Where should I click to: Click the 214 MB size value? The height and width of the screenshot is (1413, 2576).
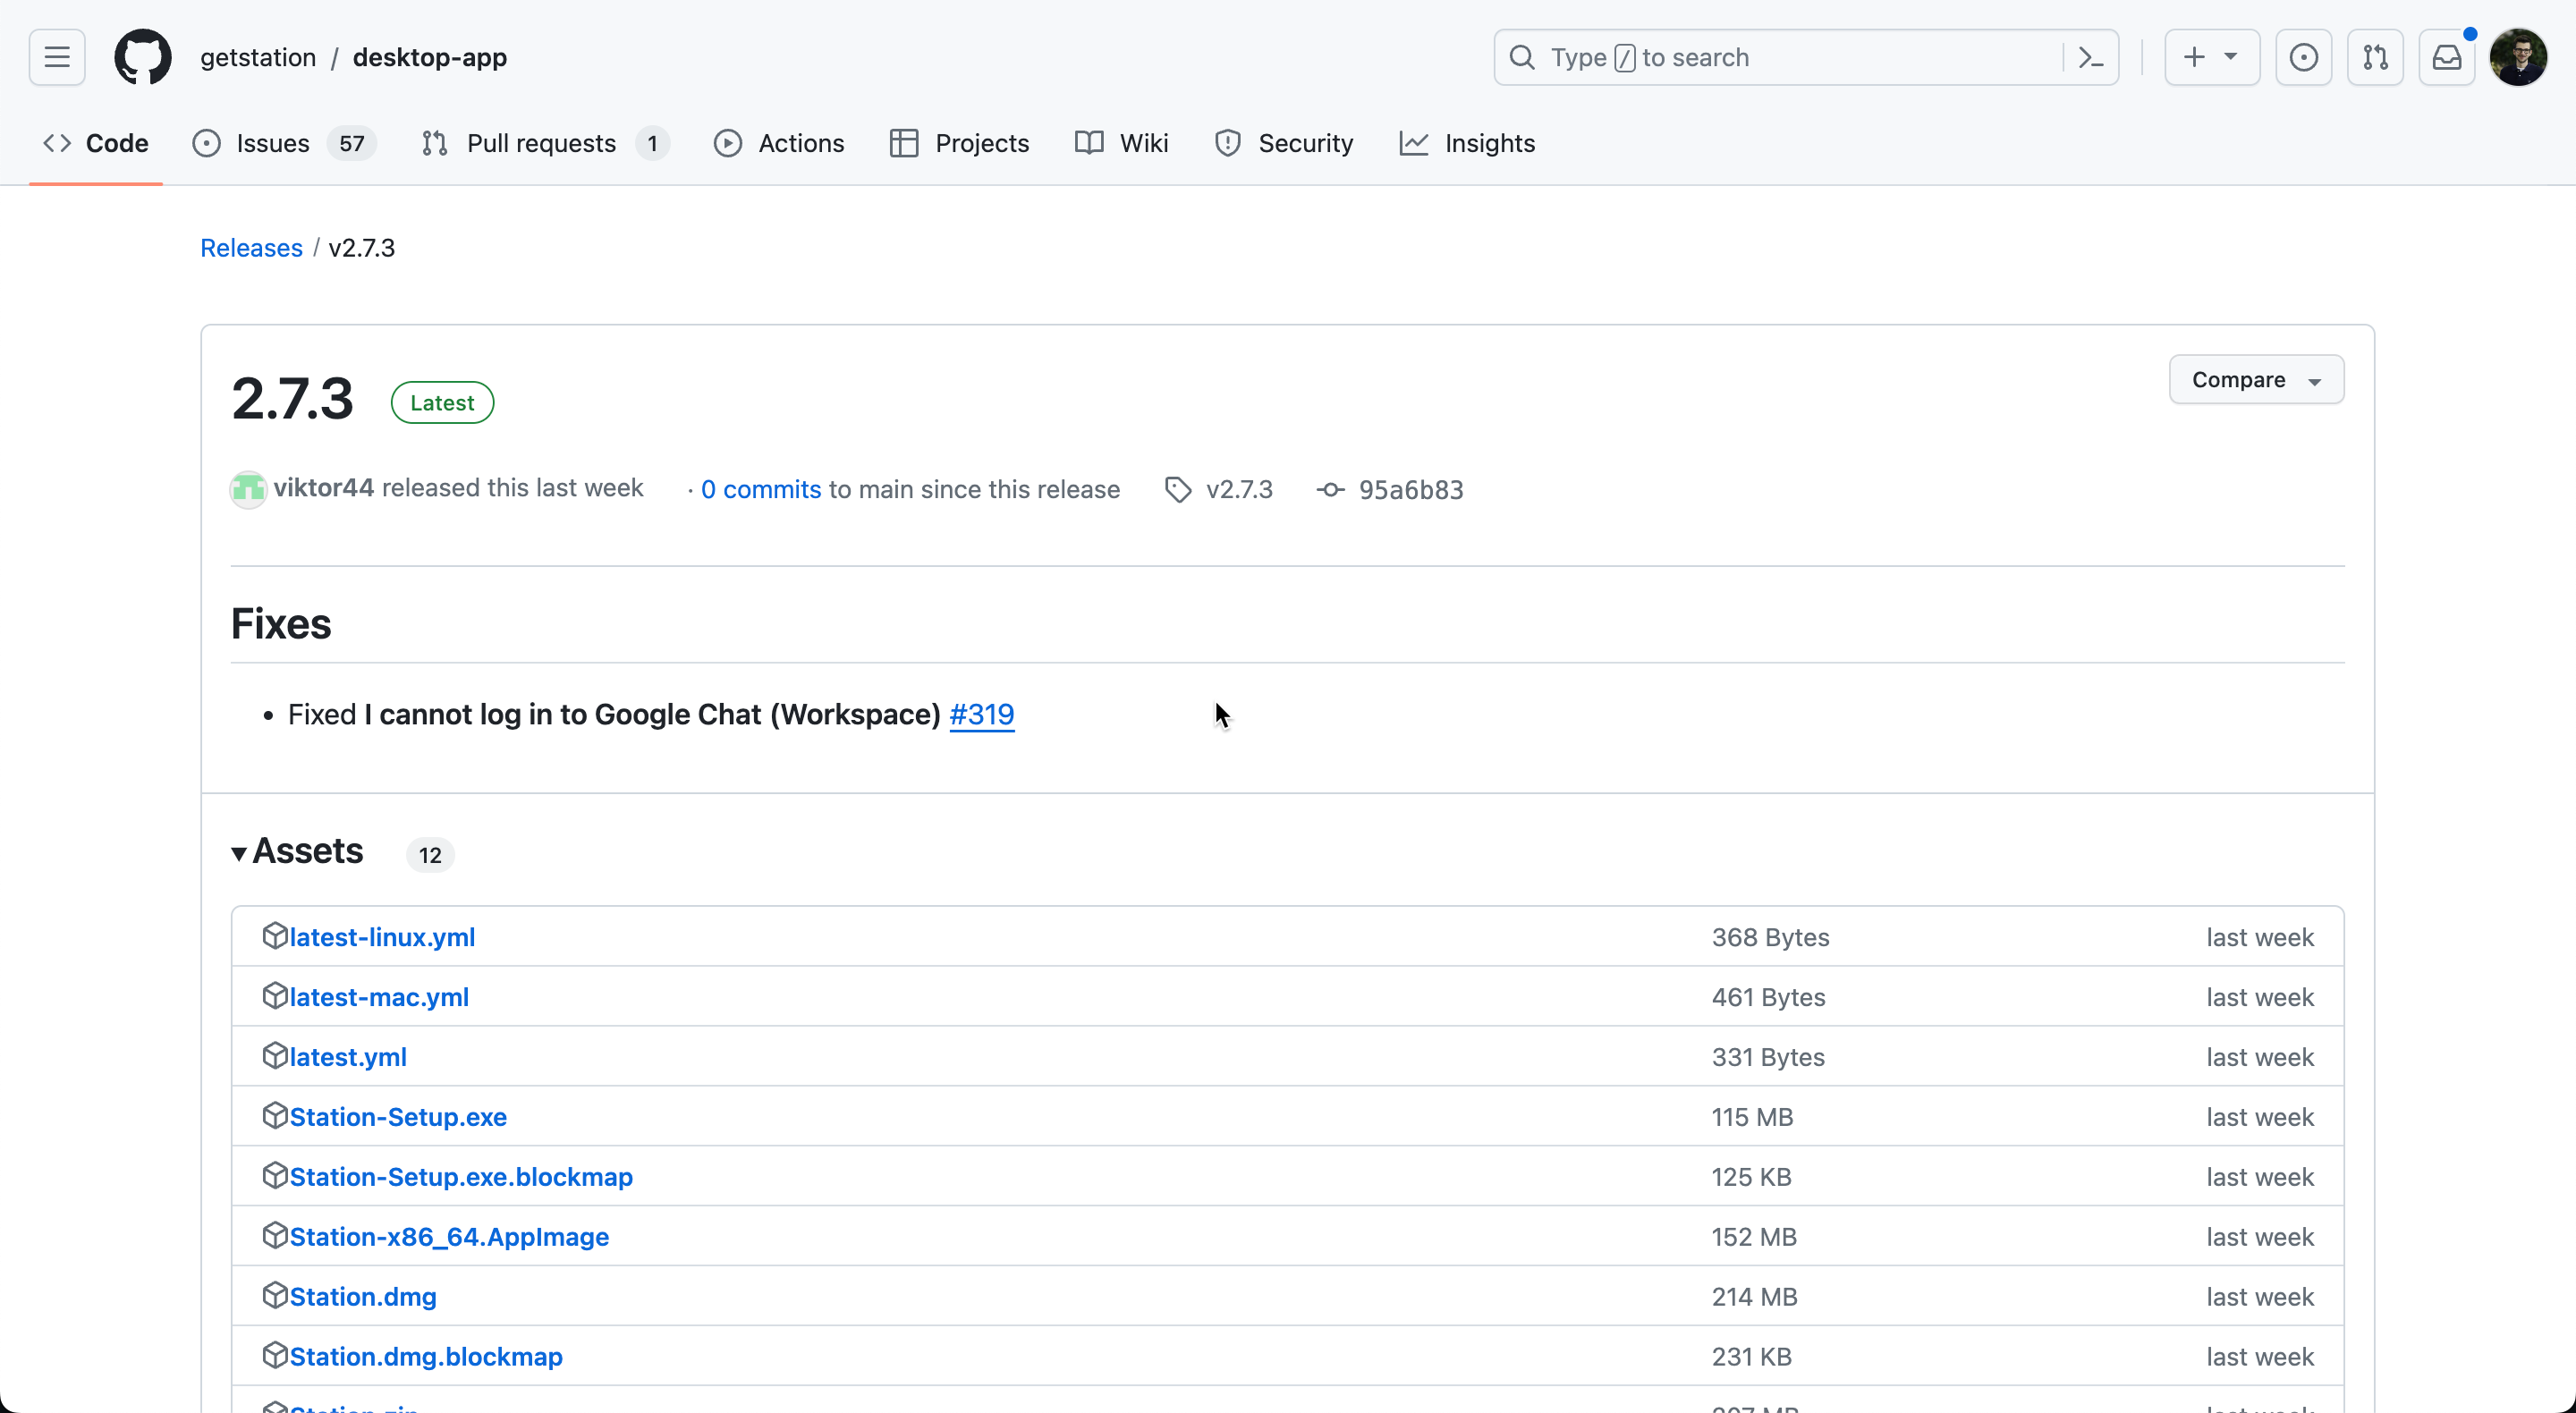click(1754, 1297)
